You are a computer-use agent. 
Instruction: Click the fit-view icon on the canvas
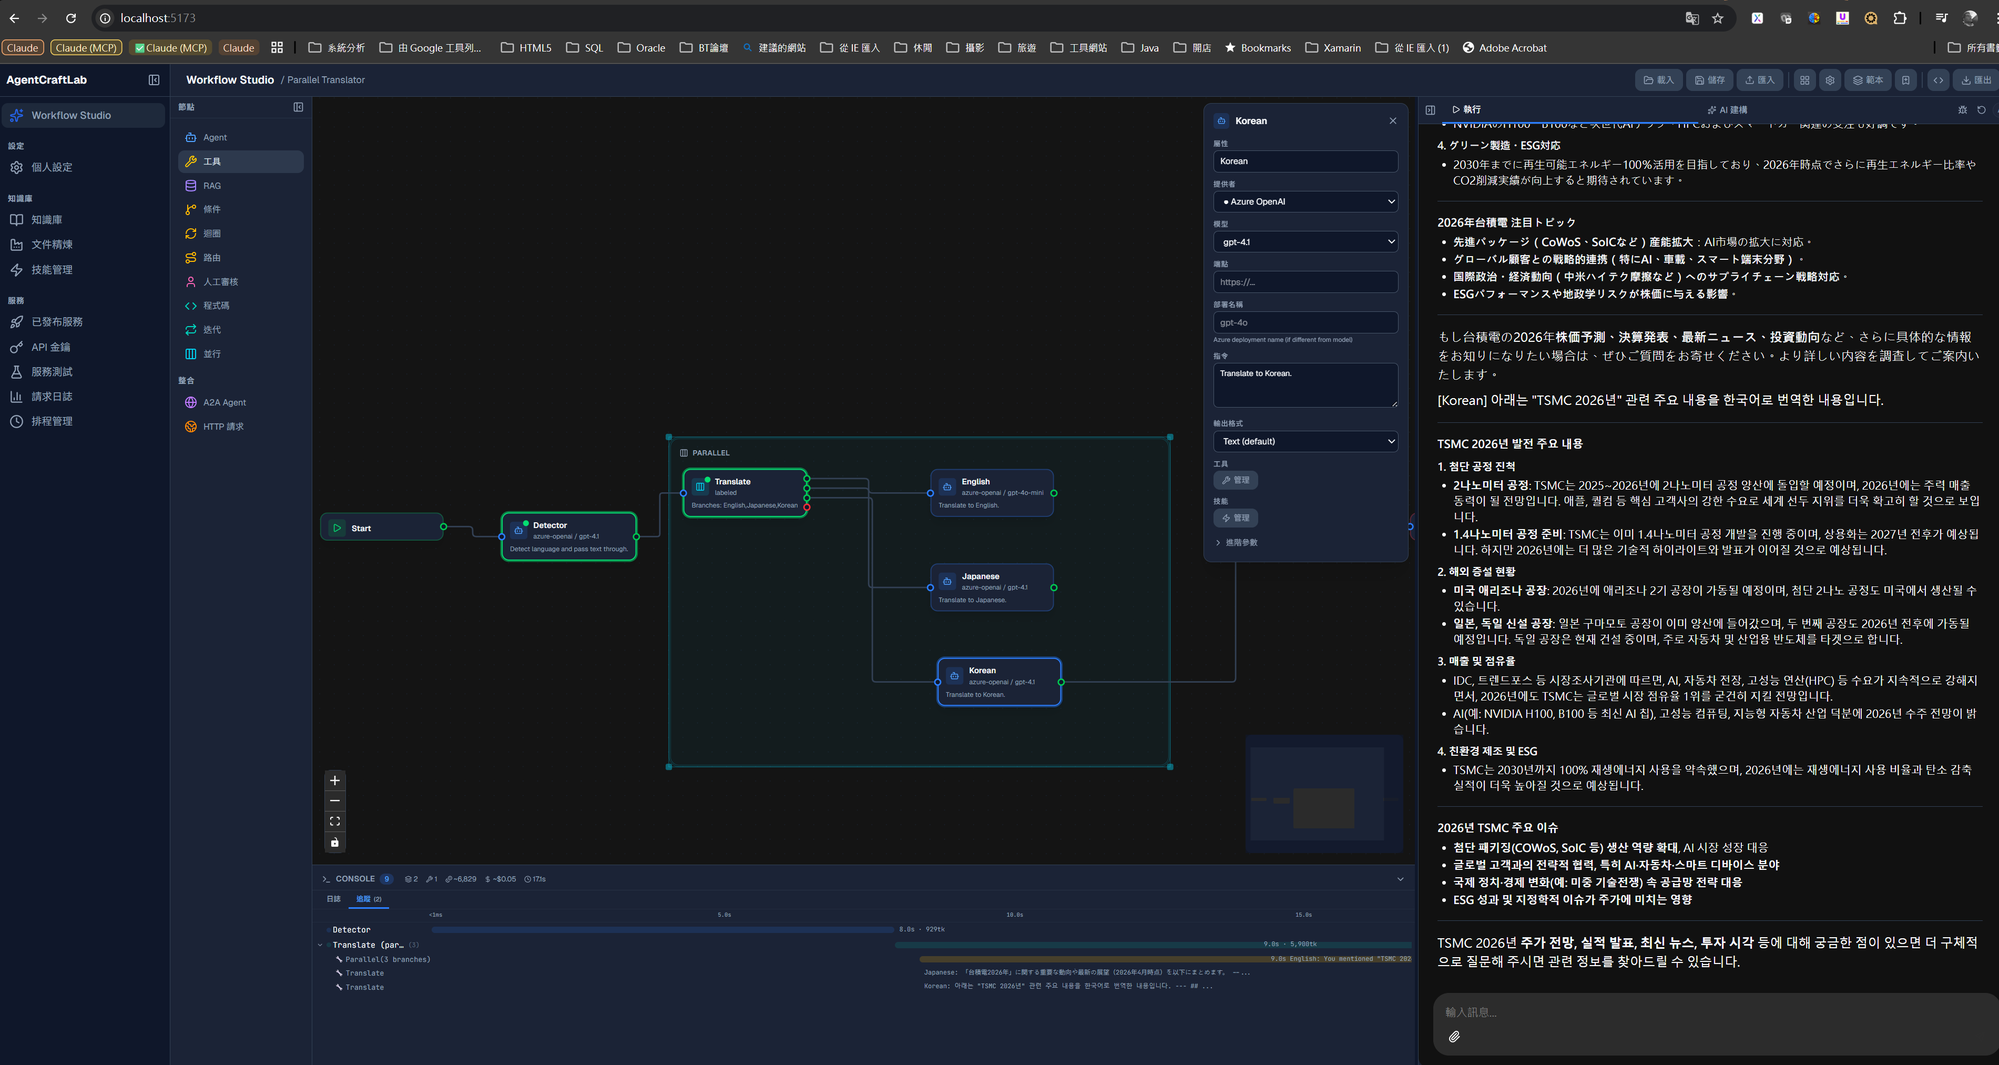coord(334,821)
